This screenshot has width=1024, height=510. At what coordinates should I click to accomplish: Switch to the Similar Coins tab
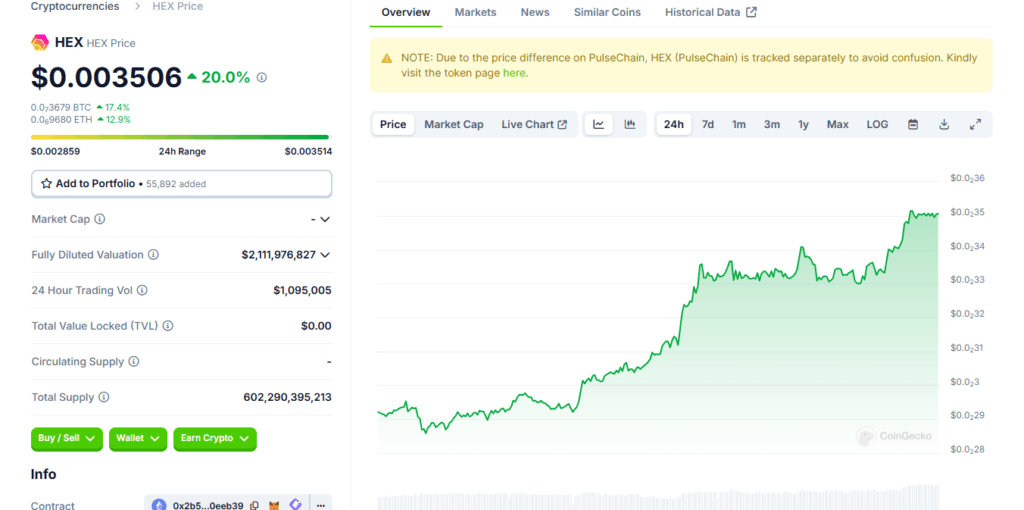(607, 12)
